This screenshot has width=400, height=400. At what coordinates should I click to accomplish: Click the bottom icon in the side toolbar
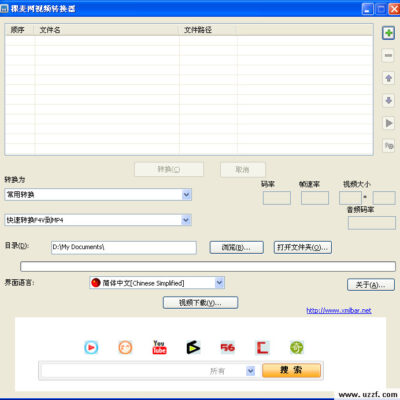[x=388, y=146]
